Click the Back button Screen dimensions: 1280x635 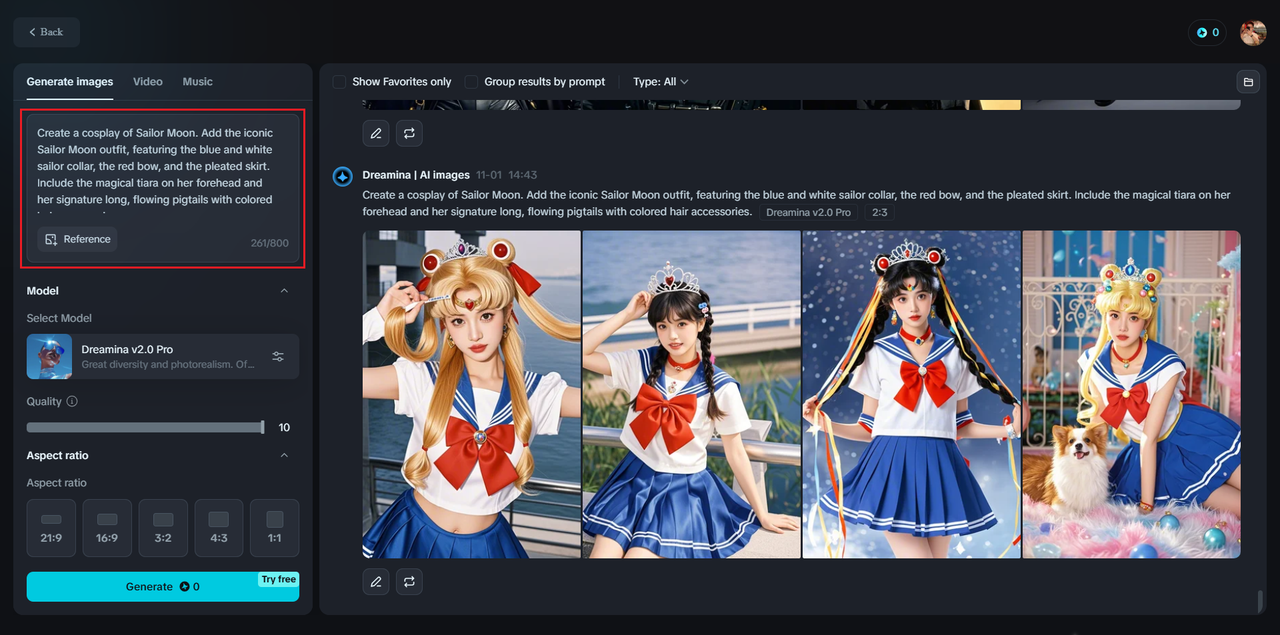(46, 32)
